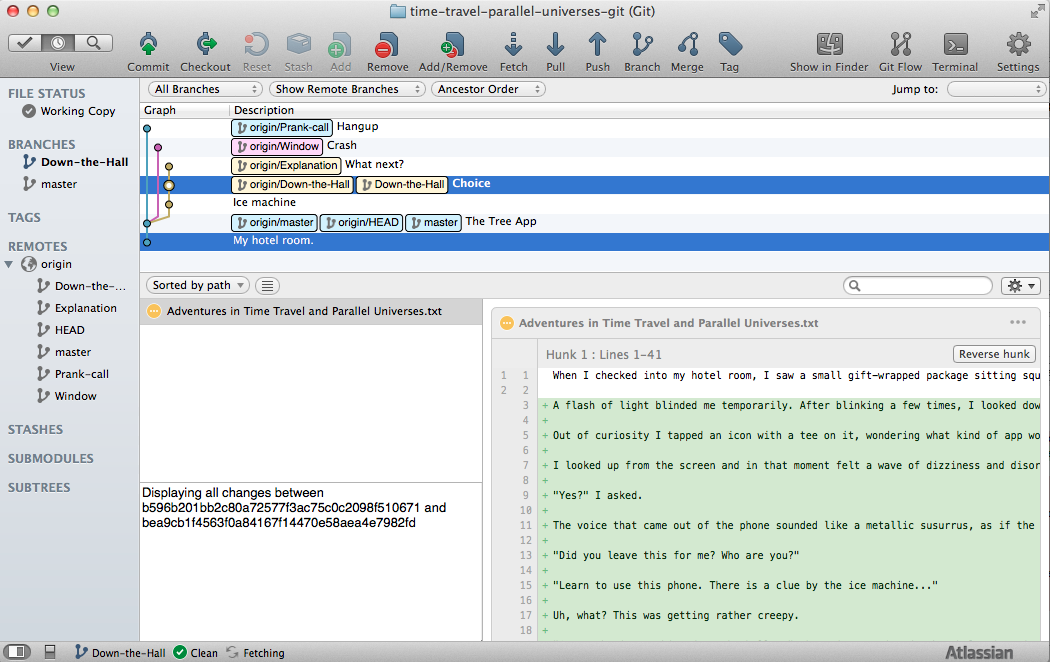Select the Down-the-Hall local branch
The height and width of the screenshot is (662, 1050).
pos(76,162)
